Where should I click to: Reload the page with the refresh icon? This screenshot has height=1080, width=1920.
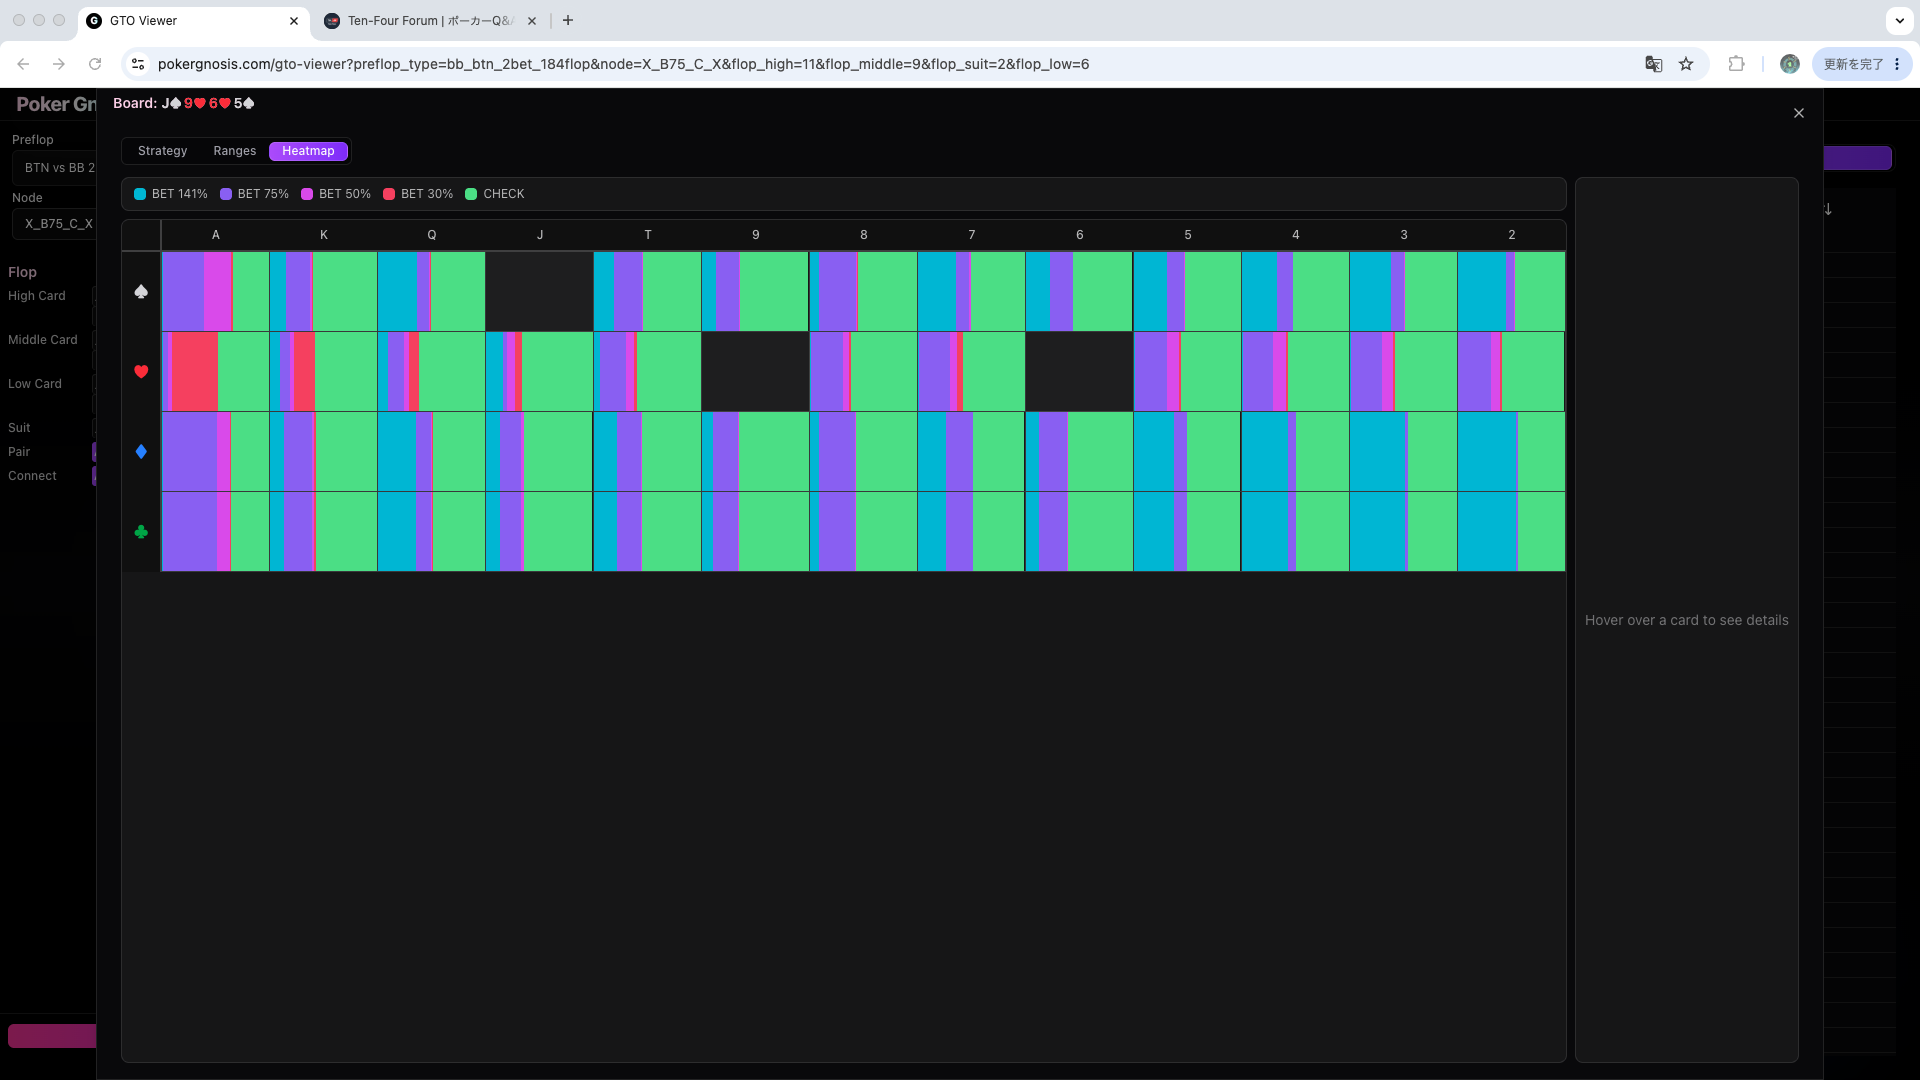click(95, 64)
